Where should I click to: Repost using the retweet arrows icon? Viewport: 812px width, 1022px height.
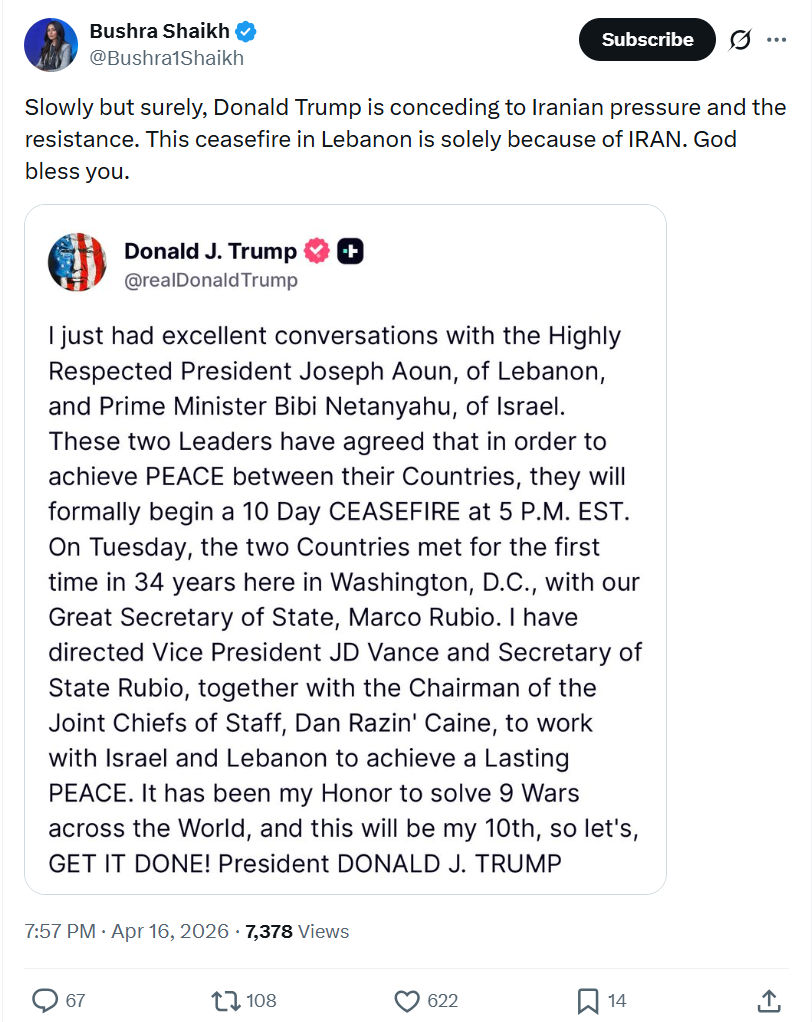[226, 1000]
